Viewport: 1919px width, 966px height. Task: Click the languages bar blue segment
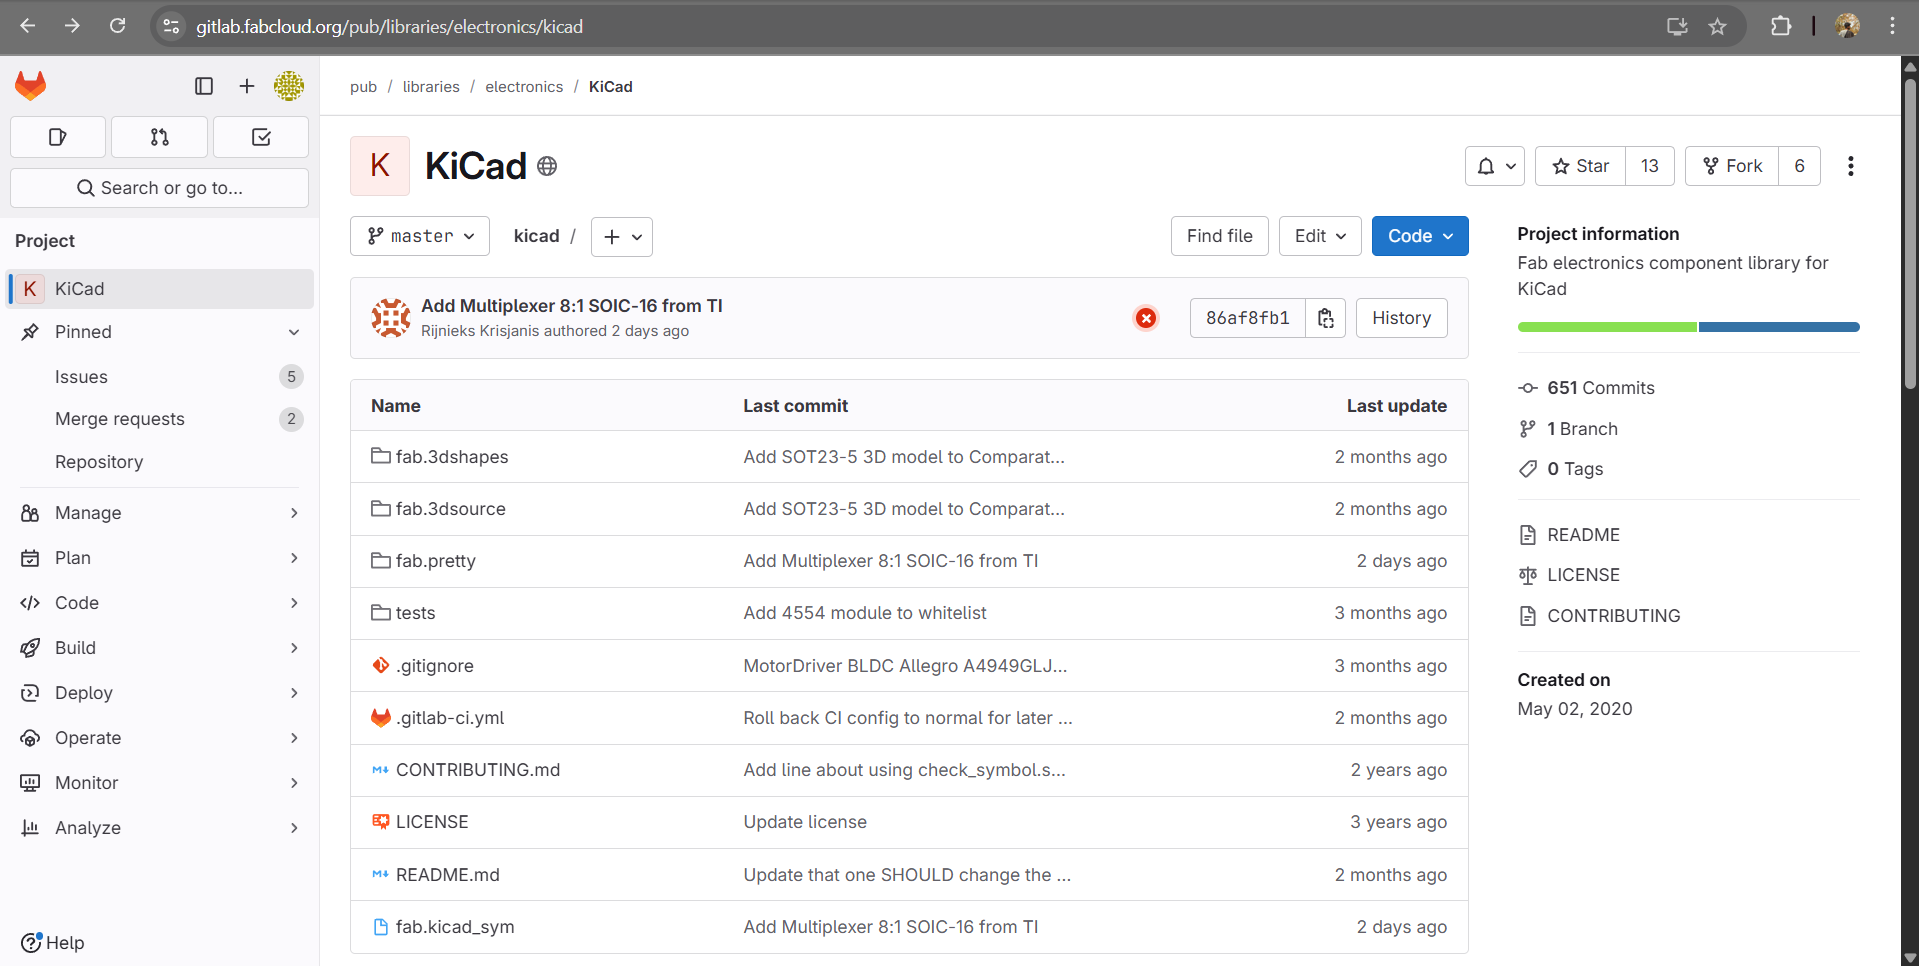(1779, 327)
